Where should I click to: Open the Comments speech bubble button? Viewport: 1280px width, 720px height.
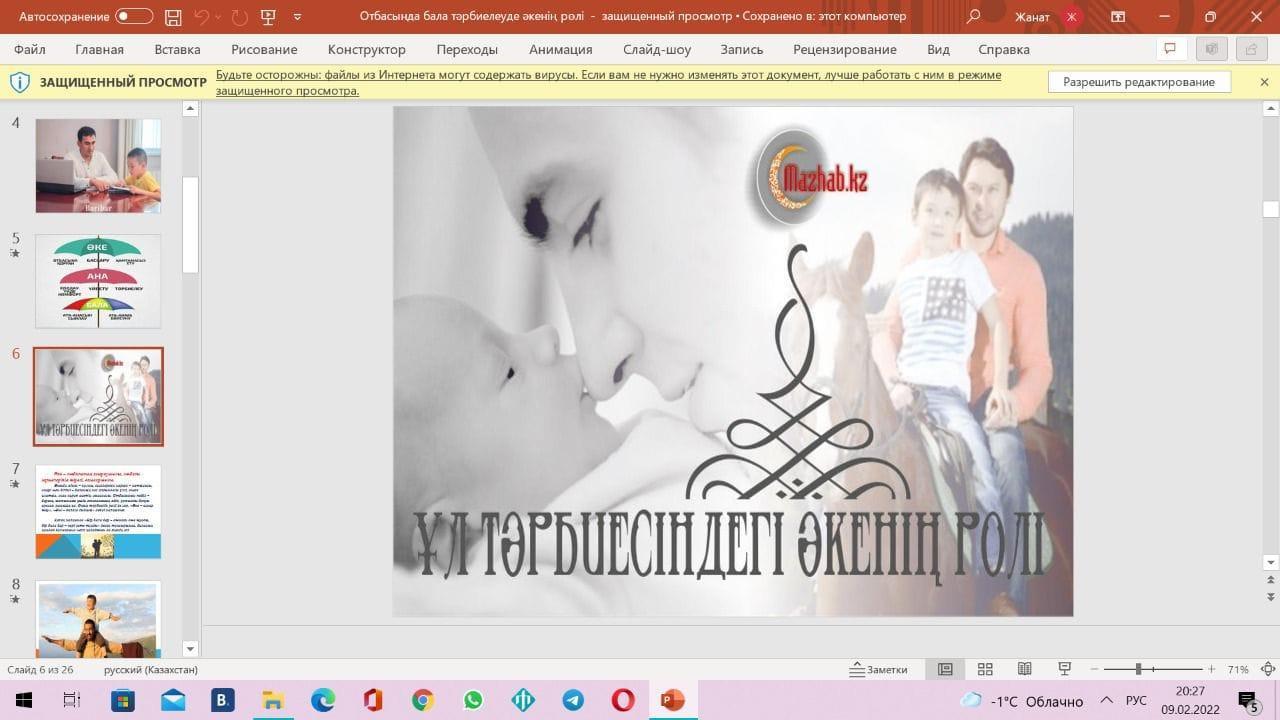click(1169, 49)
